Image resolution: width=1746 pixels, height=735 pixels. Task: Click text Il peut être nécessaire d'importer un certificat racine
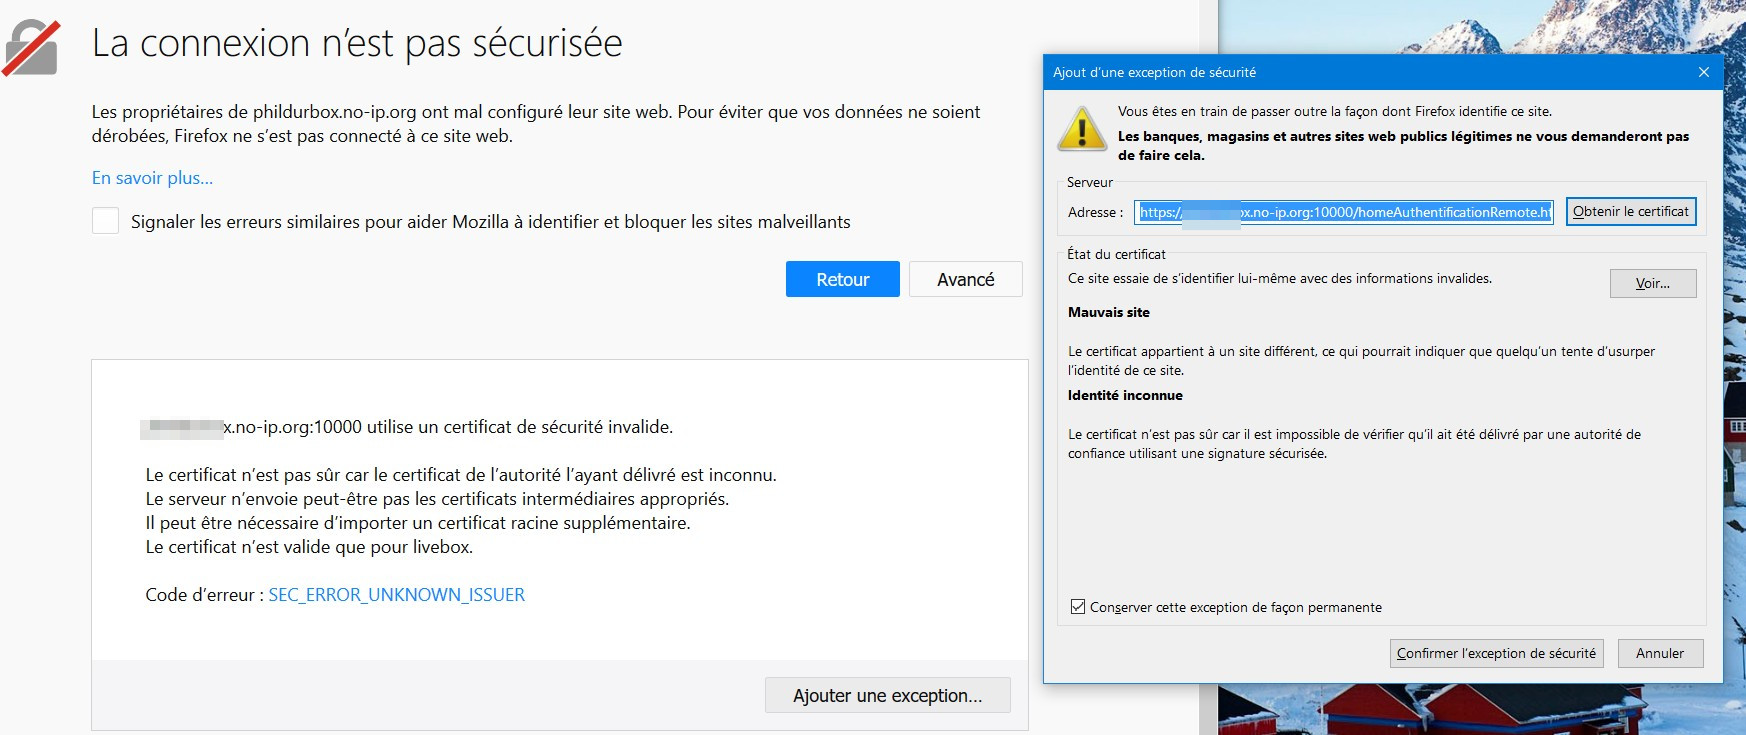418,523
